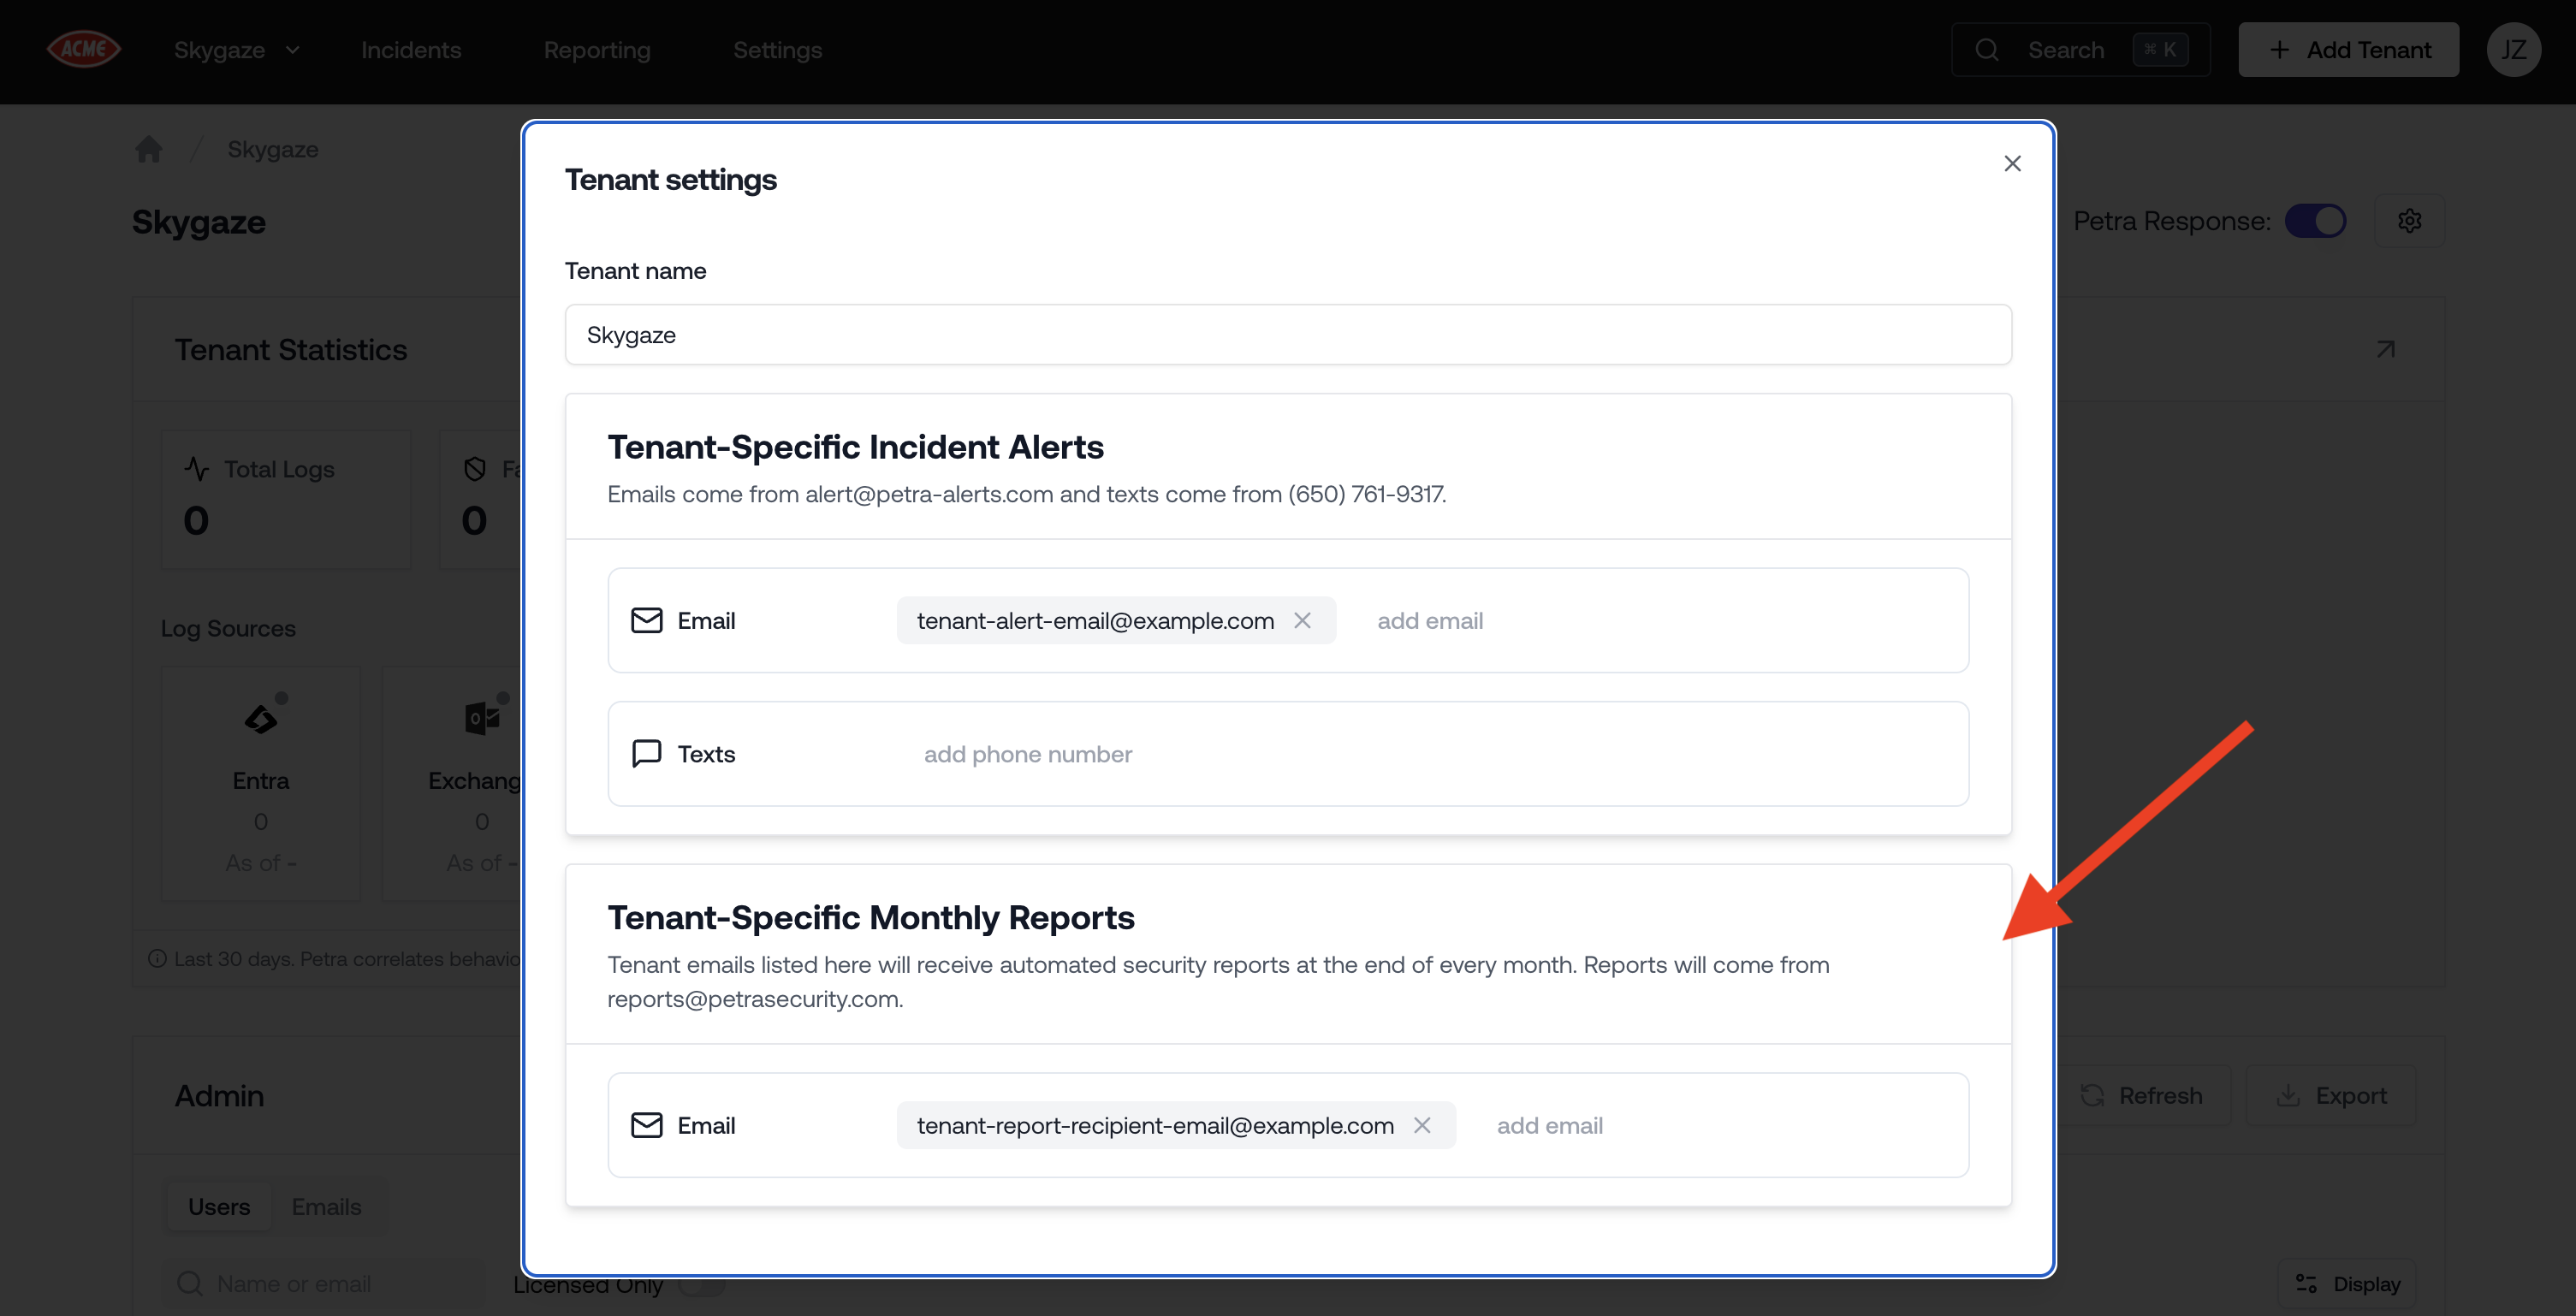Viewport: 2576px width, 1316px height.
Task: Click the ACME logo
Action: (x=84, y=49)
